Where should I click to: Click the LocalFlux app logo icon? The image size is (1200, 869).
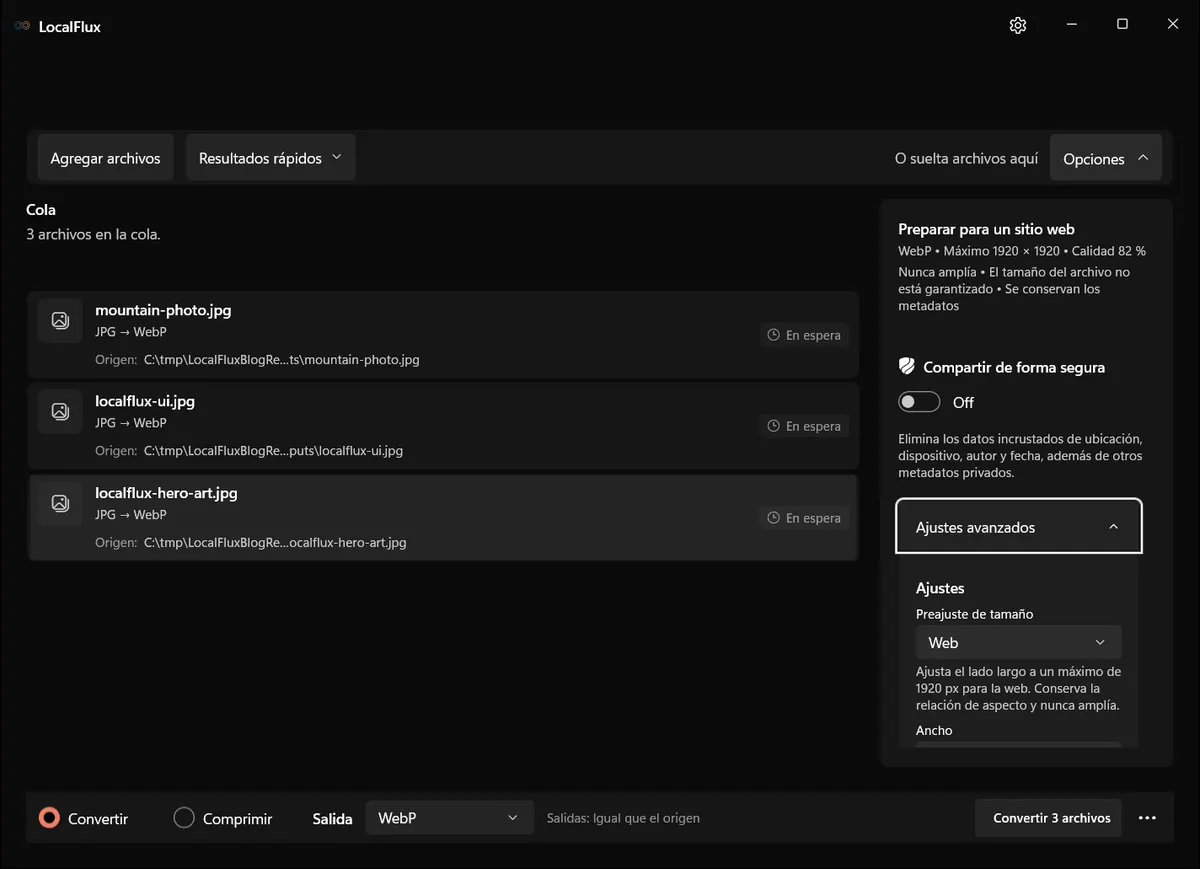pos(22,26)
